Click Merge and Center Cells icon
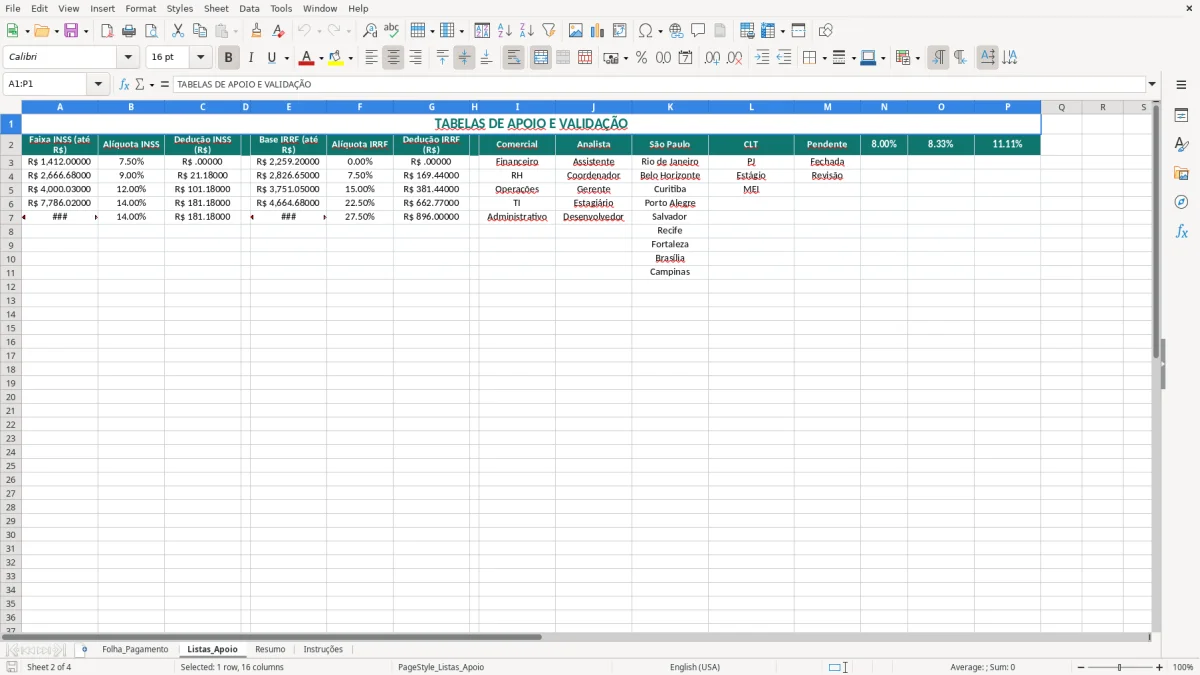Screen dimensions: 1200x675 click(x=541, y=58)
